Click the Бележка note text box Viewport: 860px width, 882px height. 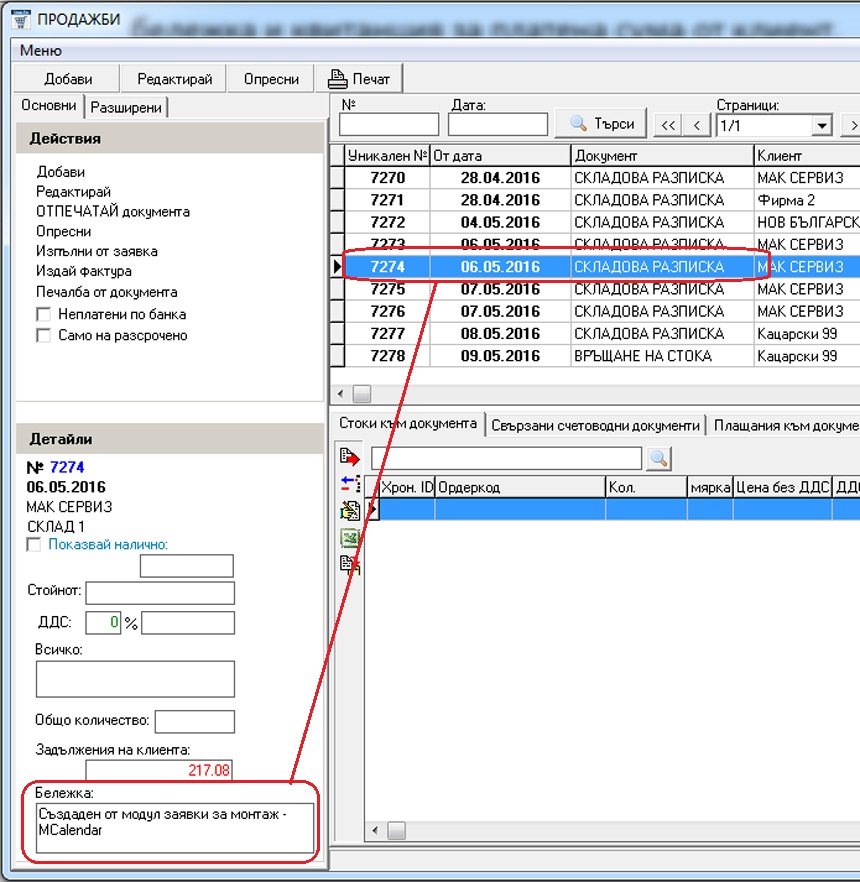point(175,827)
